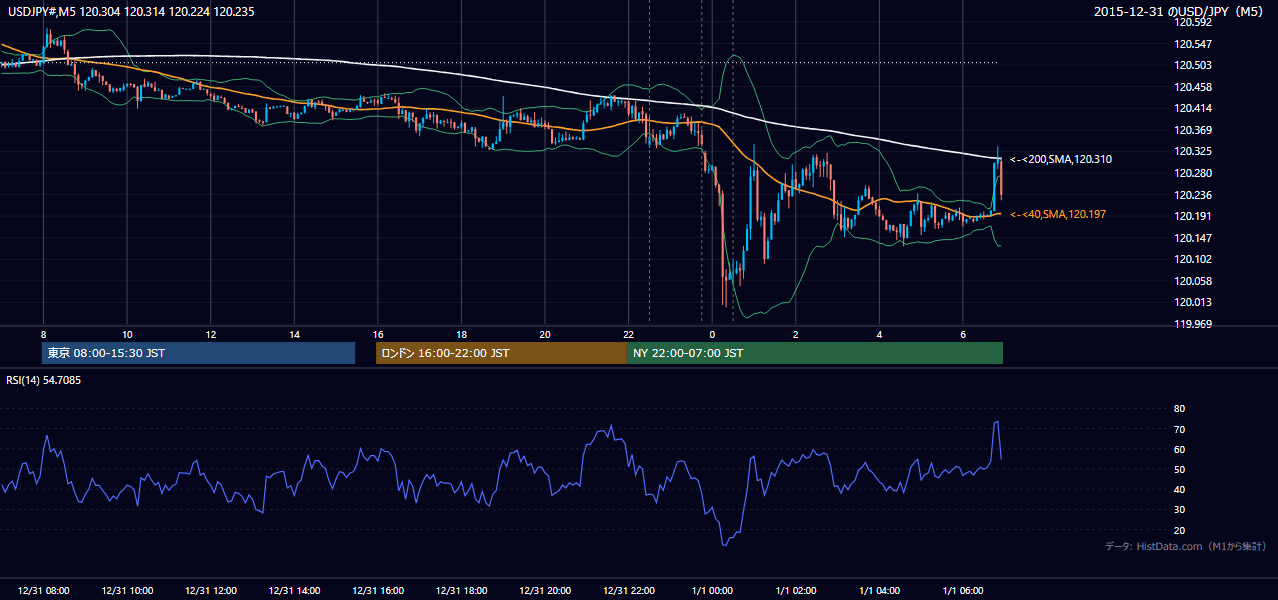Click the 12/31 20:00 time axis label
Screen dimensions: 1278x600
(x=545, y=591)
